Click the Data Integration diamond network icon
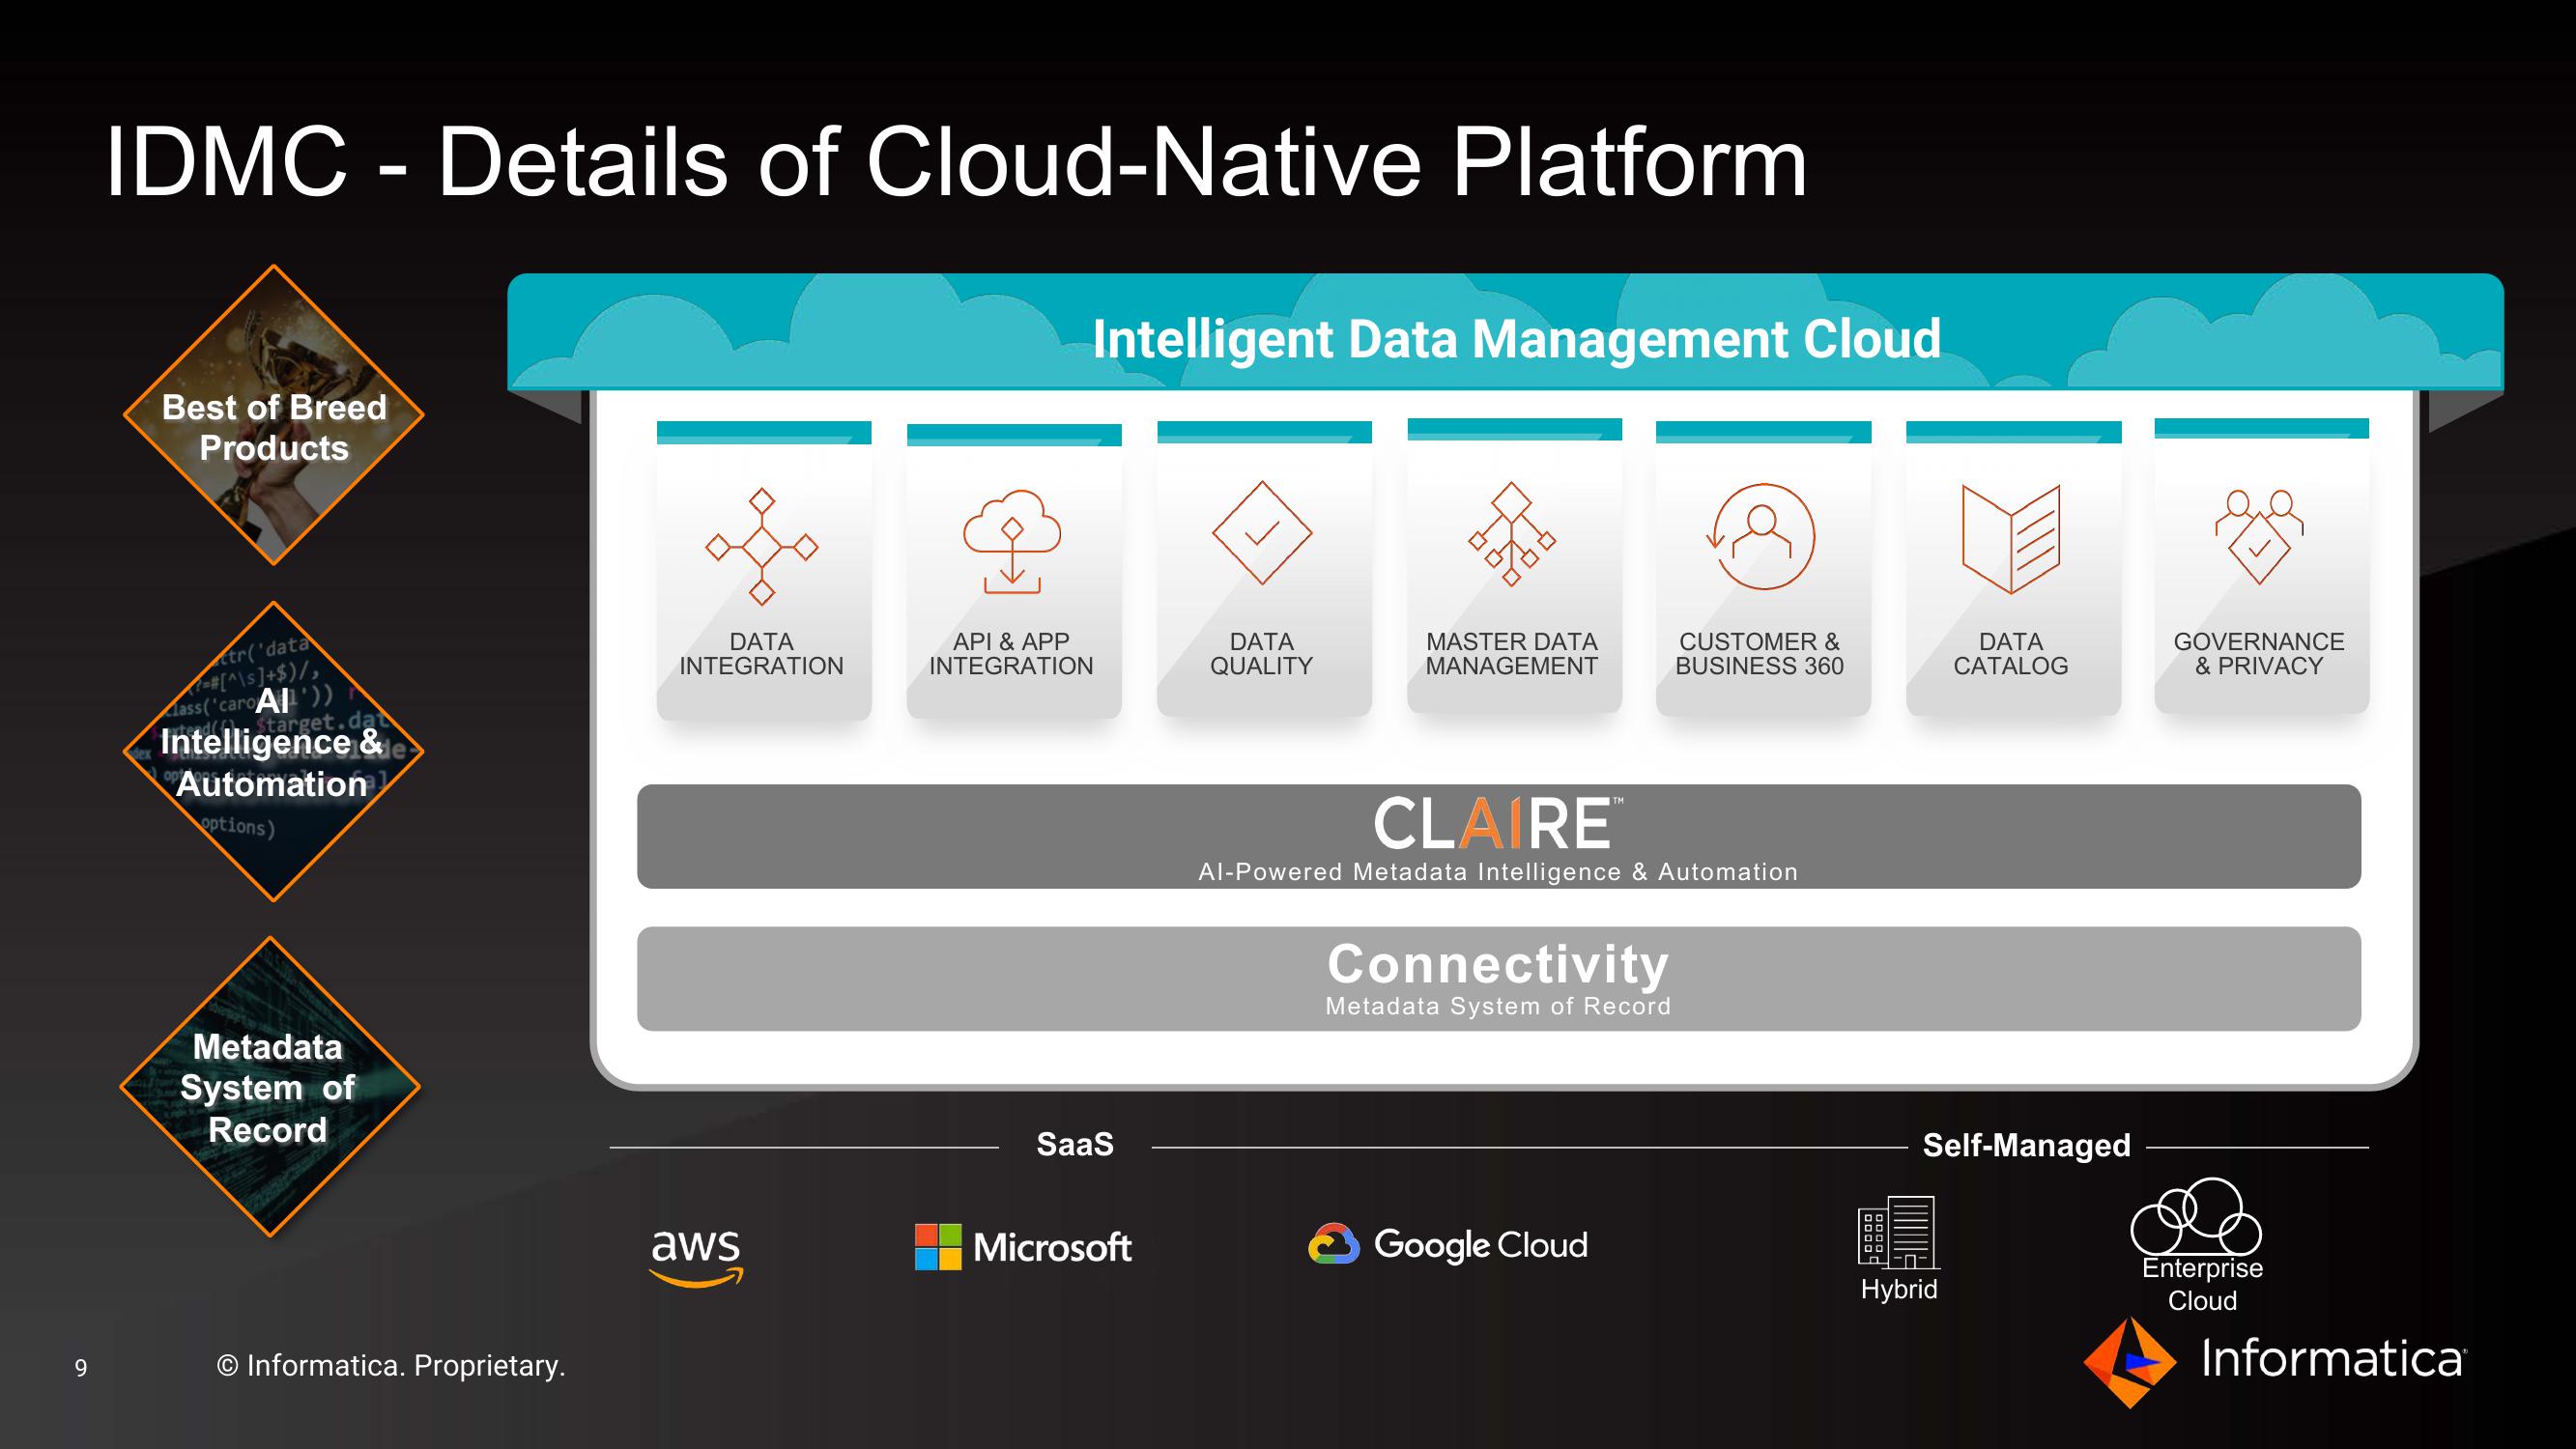Viewport: 2576px width, 1449px height. tap(762, 547)
